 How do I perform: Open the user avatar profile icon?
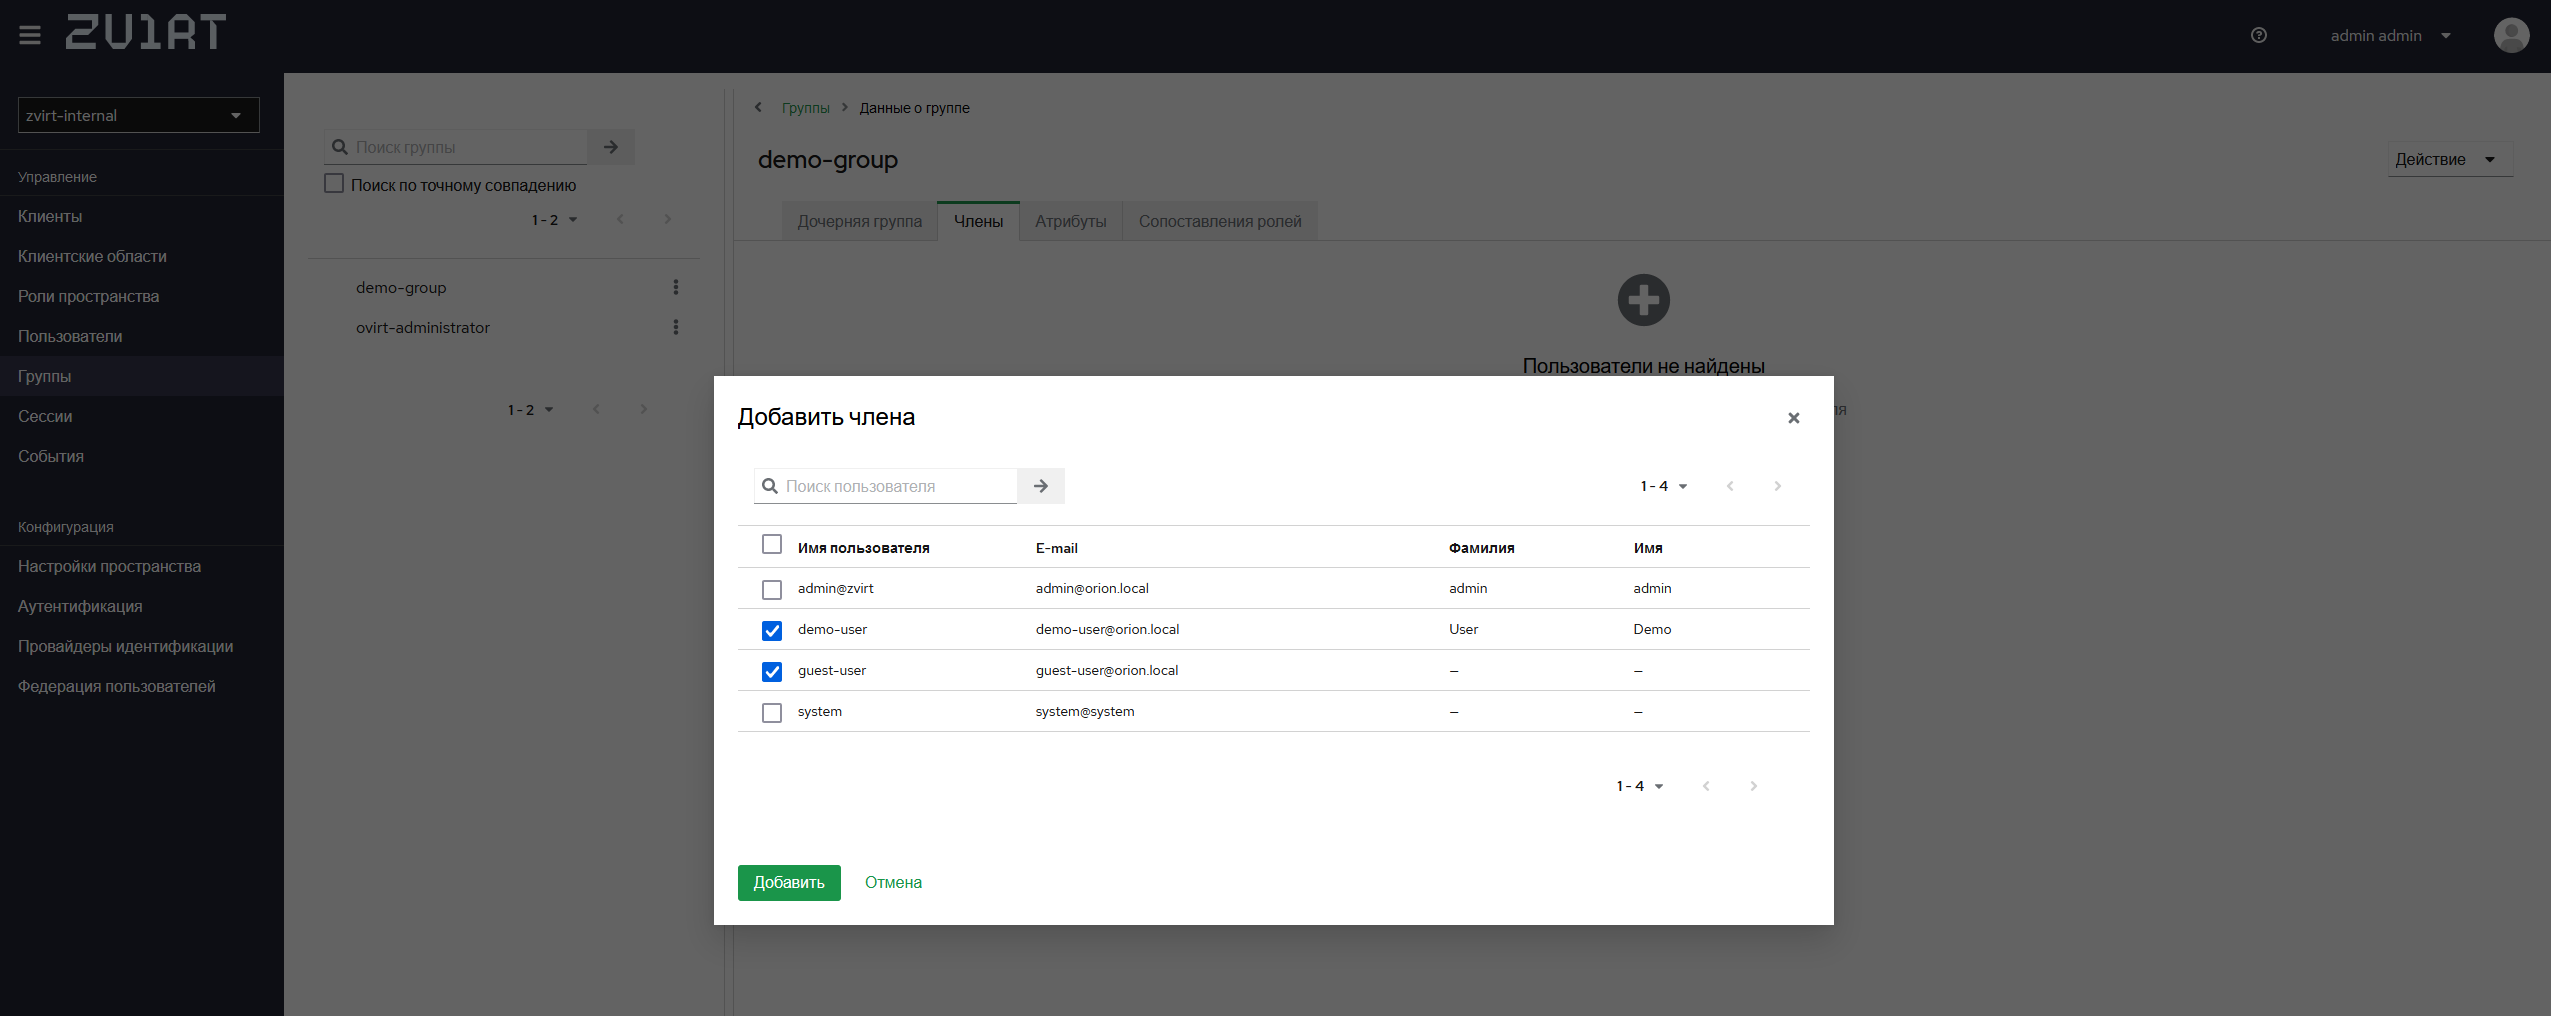coord(2511,35)
